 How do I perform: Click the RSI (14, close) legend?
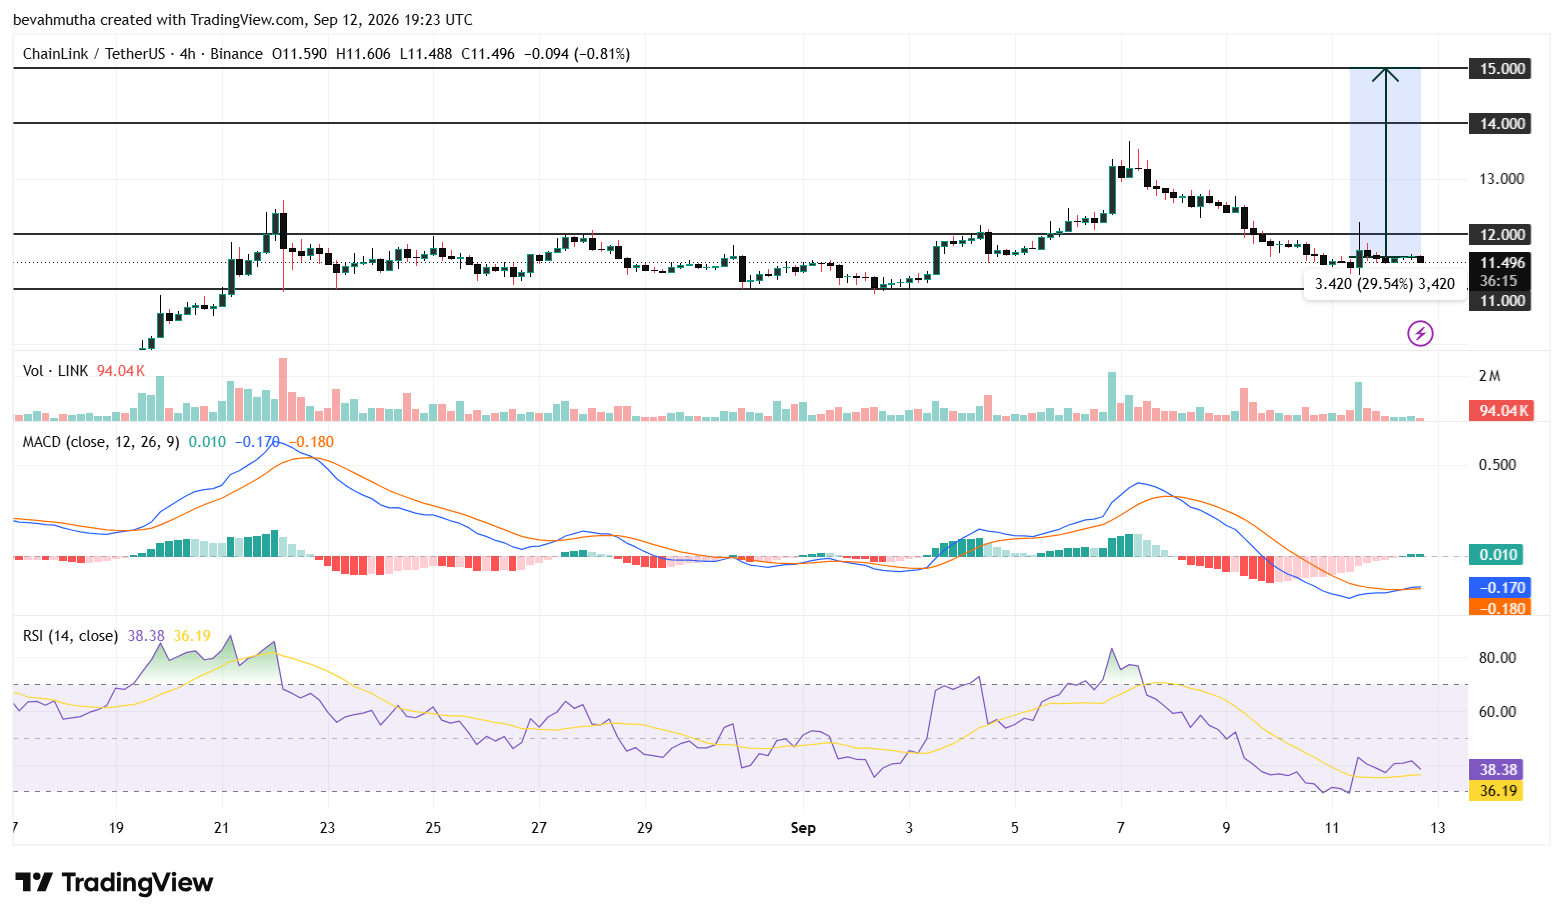point(70,636)
